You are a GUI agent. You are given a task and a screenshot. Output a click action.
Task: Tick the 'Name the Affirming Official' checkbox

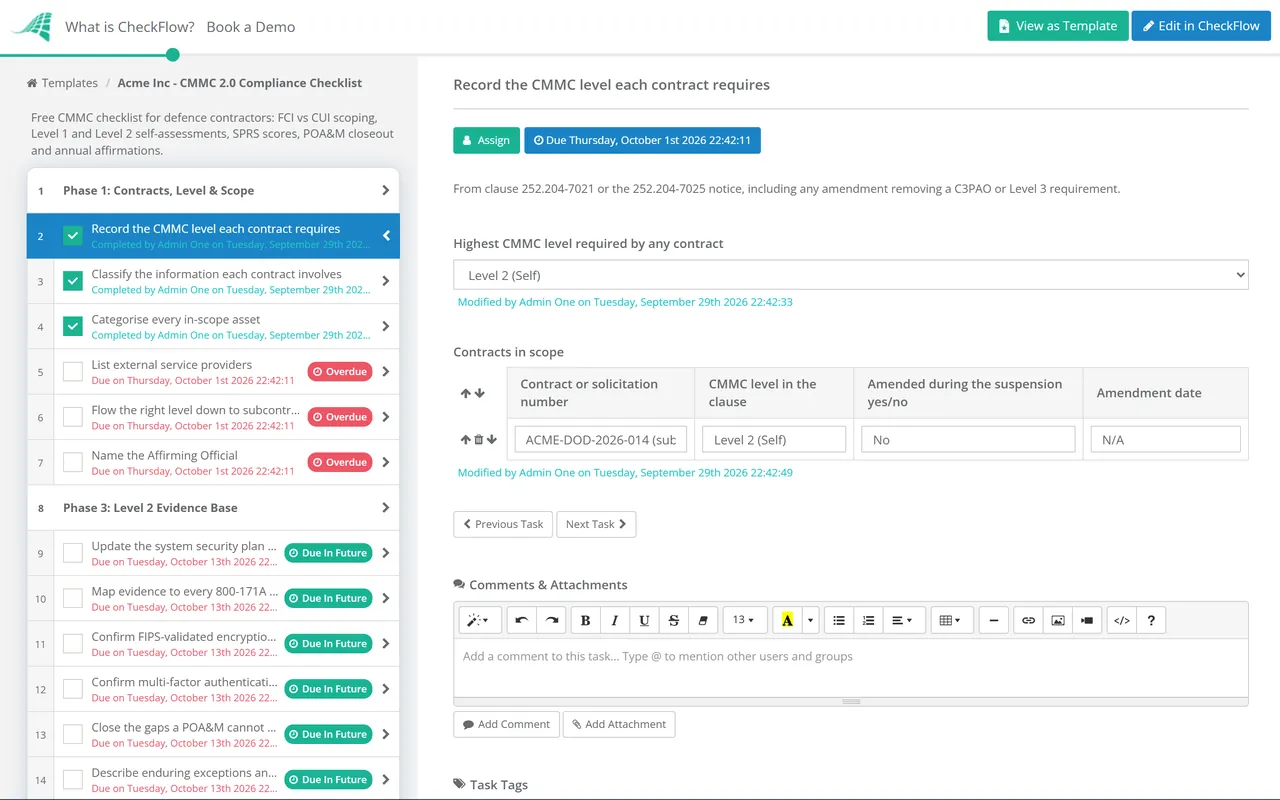click(x=73, y=462)
